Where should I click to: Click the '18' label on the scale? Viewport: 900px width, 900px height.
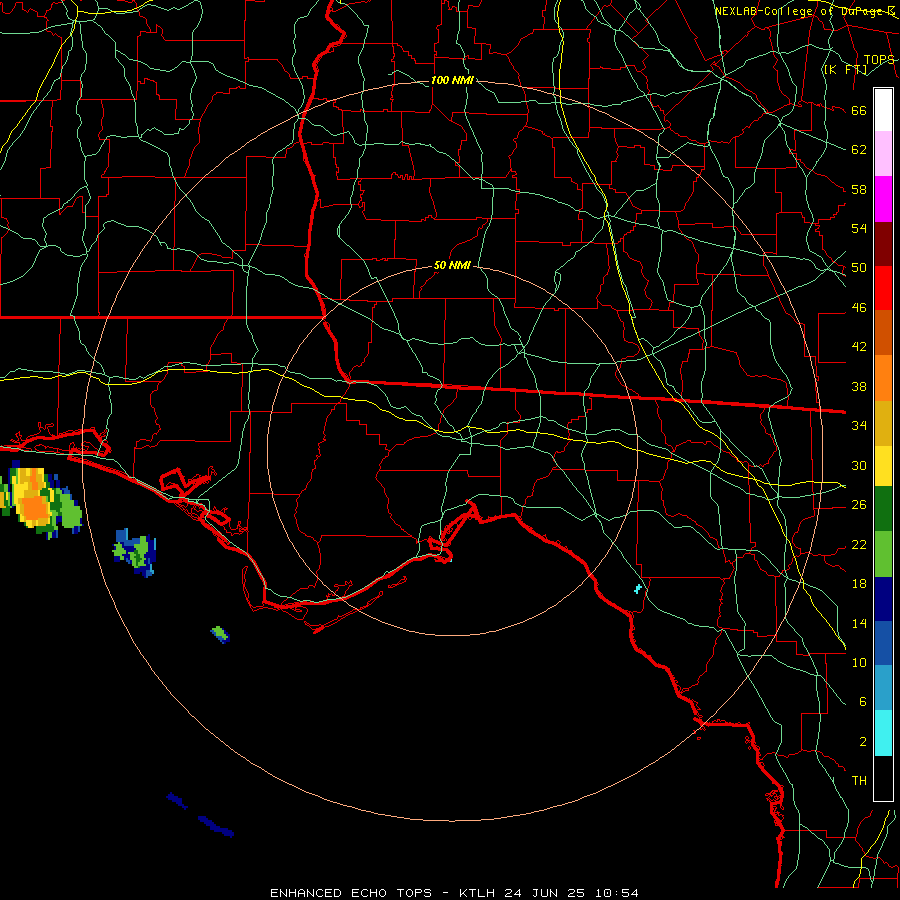point(859,584)
